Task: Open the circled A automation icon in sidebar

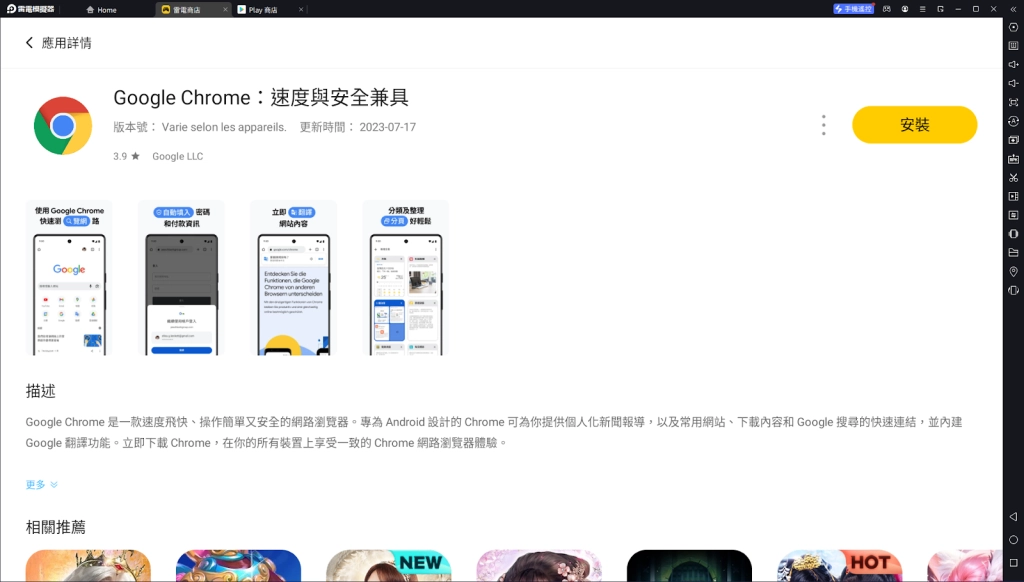Action: pyautogui.click(x=1014, y=121)
